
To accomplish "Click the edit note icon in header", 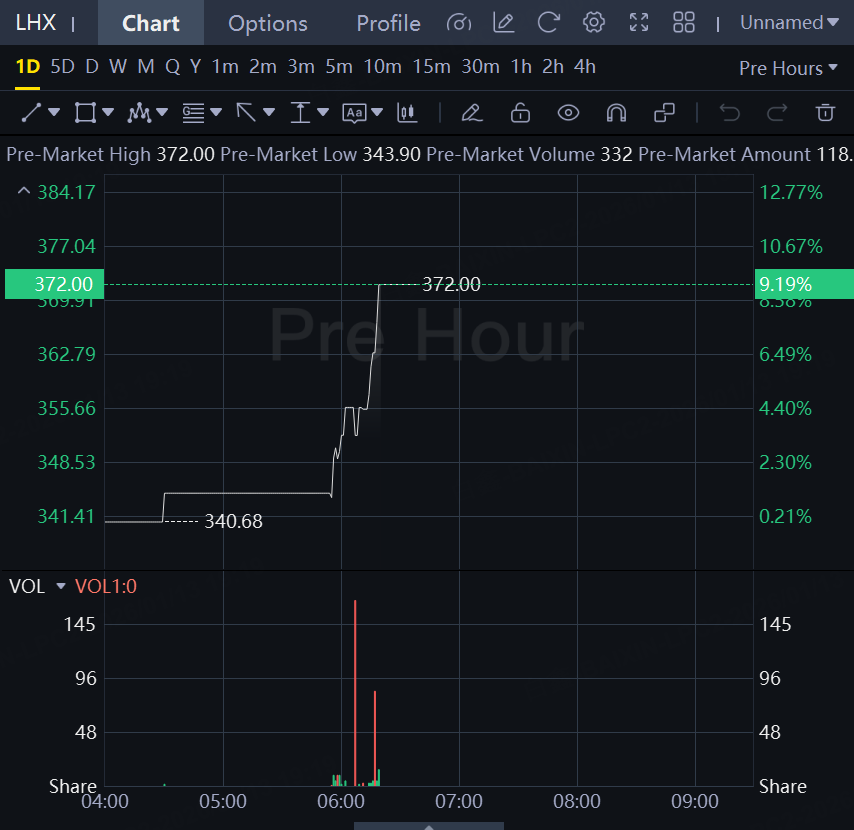I will click(503, 23).
